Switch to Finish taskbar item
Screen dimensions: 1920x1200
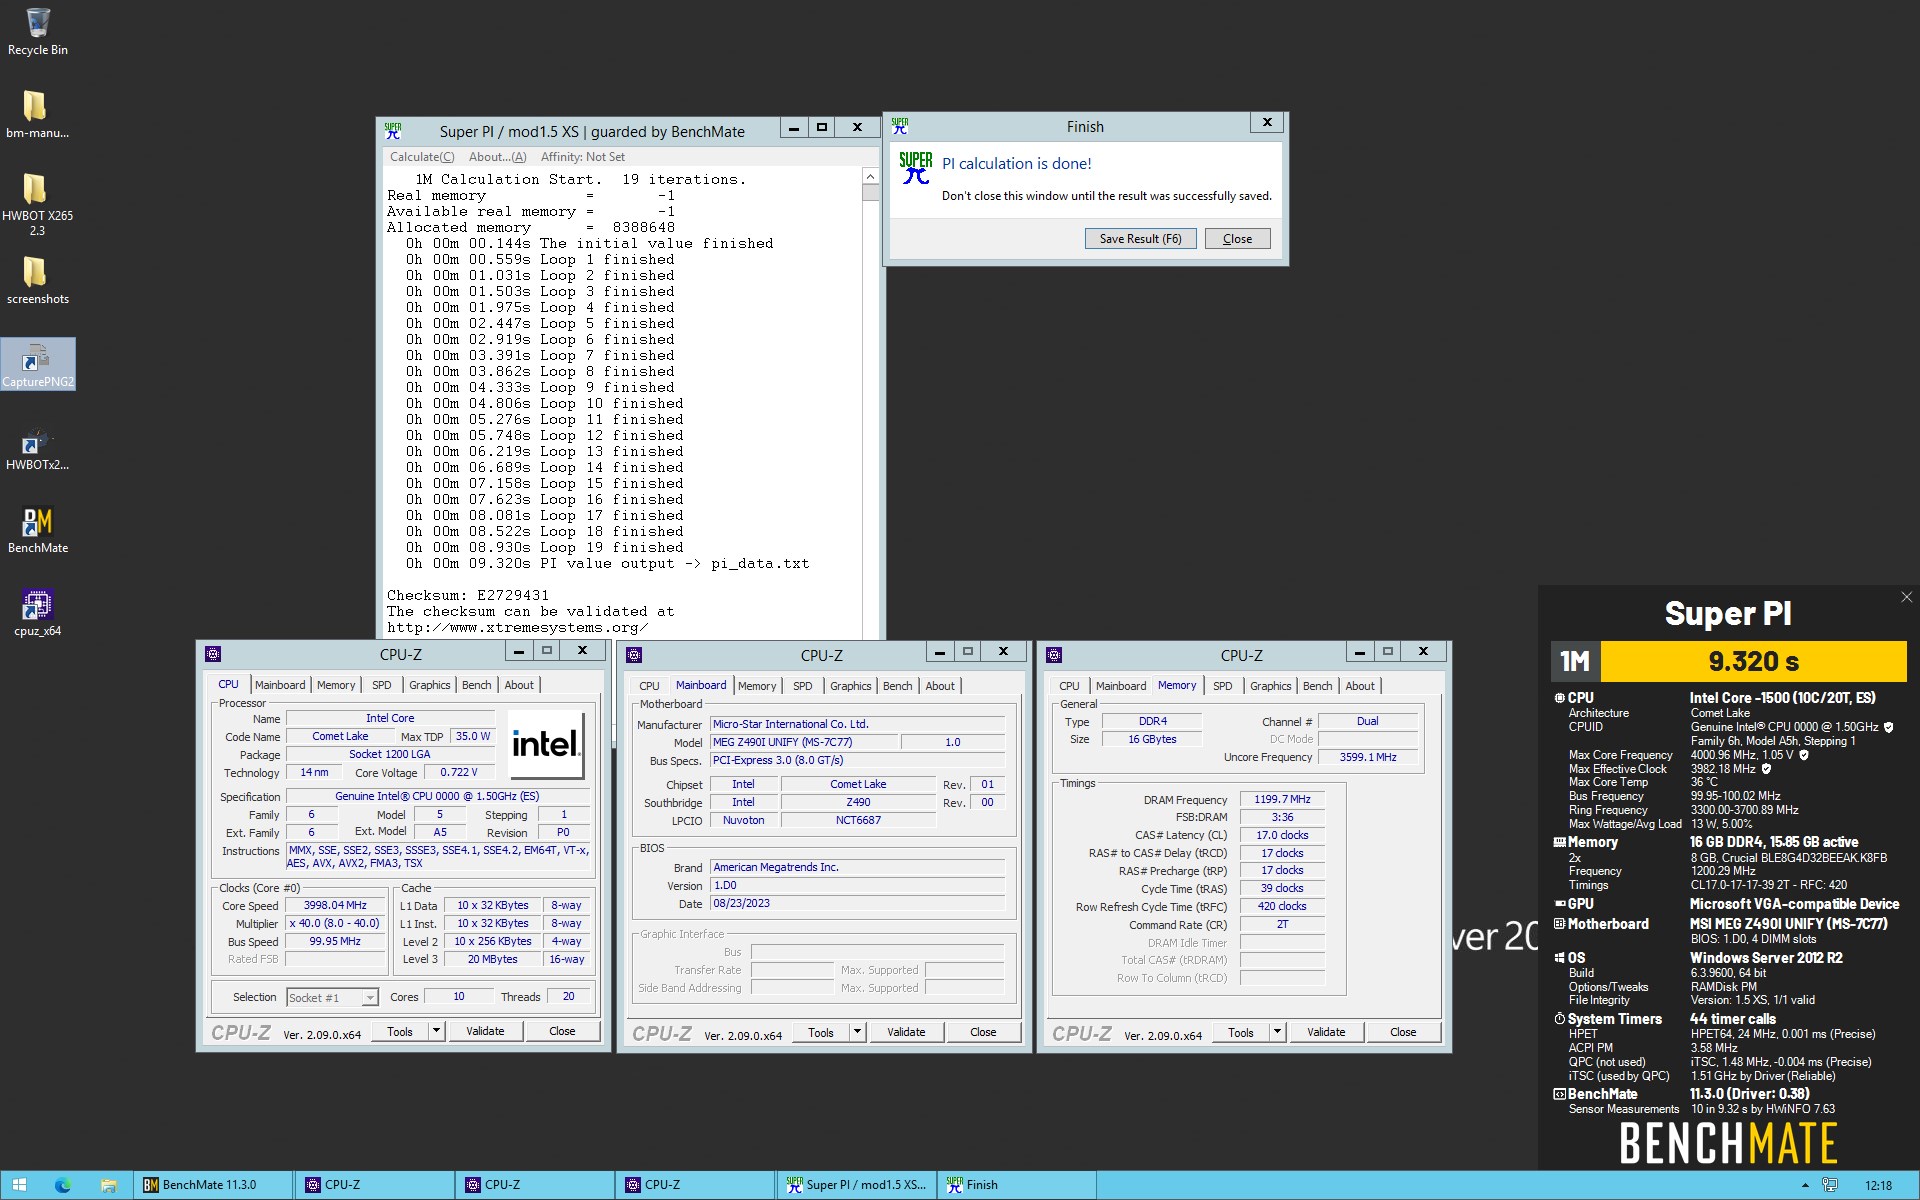pyautogui.click(x=1016, y=1185)
